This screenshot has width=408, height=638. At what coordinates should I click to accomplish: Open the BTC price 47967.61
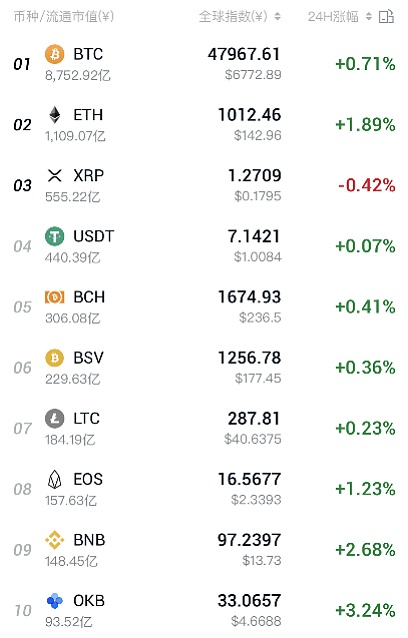[244, 54]
